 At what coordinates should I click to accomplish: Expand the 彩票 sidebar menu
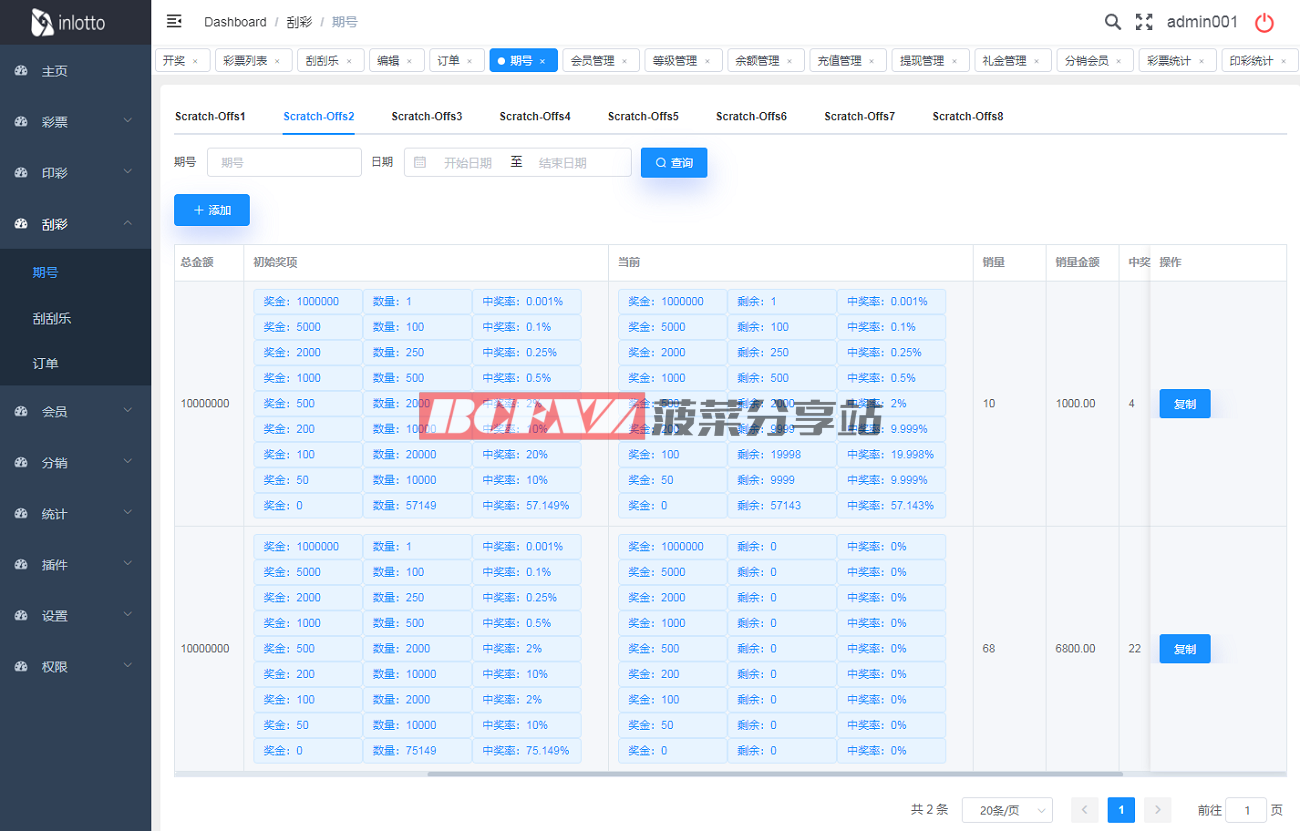[75, 122]
